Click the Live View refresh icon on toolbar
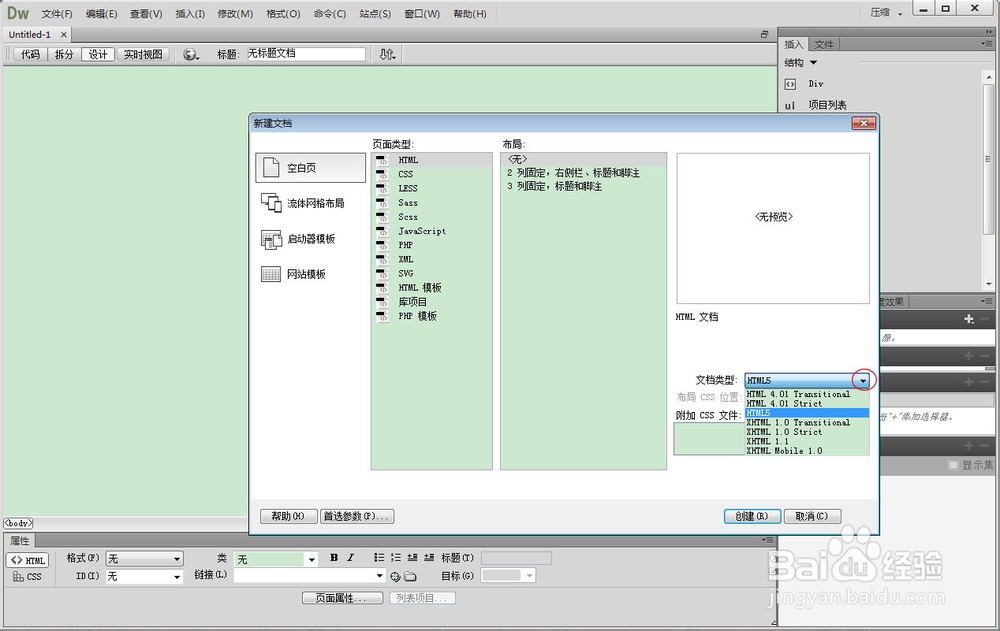1000x631 pixels. click(190, 54)
